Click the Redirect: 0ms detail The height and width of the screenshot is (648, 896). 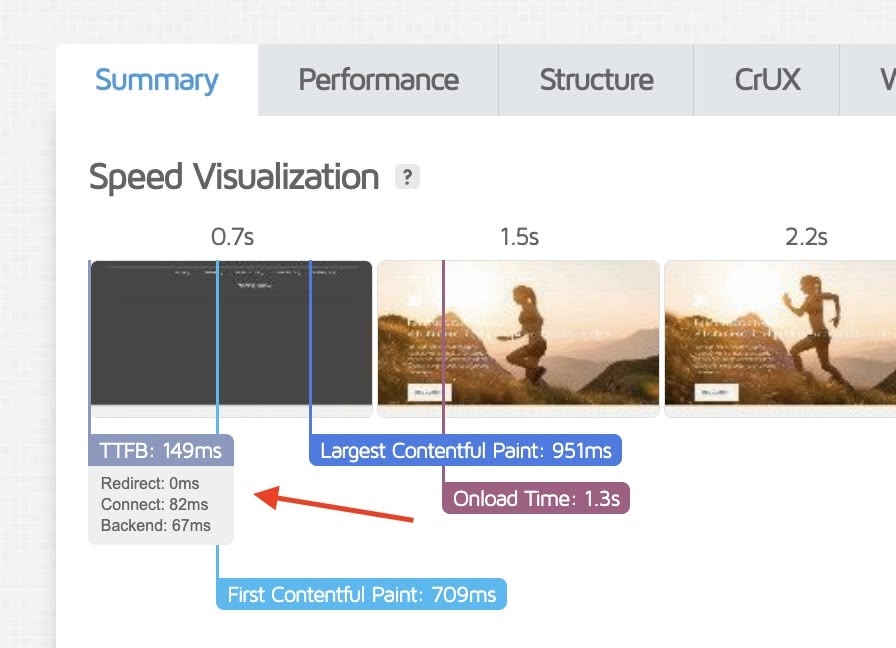[x=150, y=484]
